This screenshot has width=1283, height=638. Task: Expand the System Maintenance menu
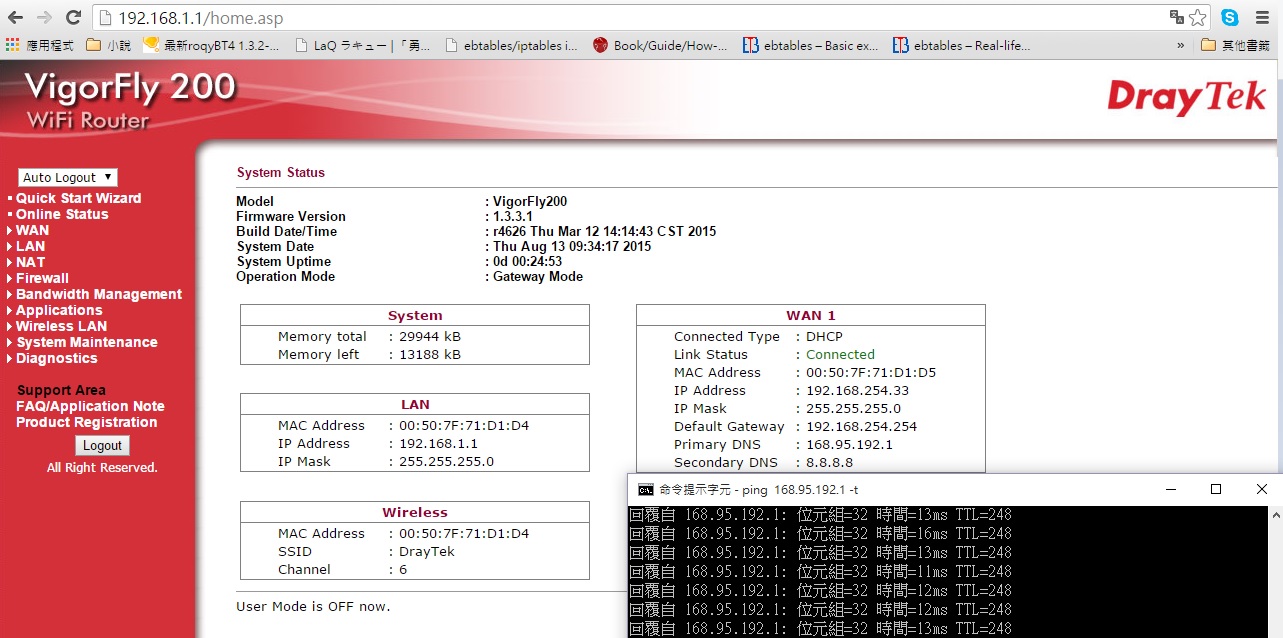(87, 342)
